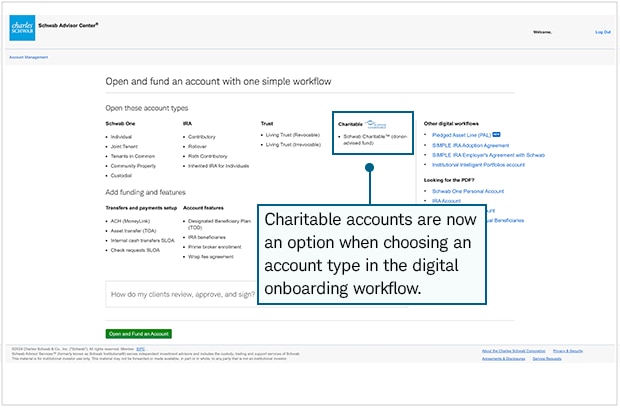Open Institutional Intelligent Portfolios account link
This screenshot has height=410, width=620.
pos(478,165)
